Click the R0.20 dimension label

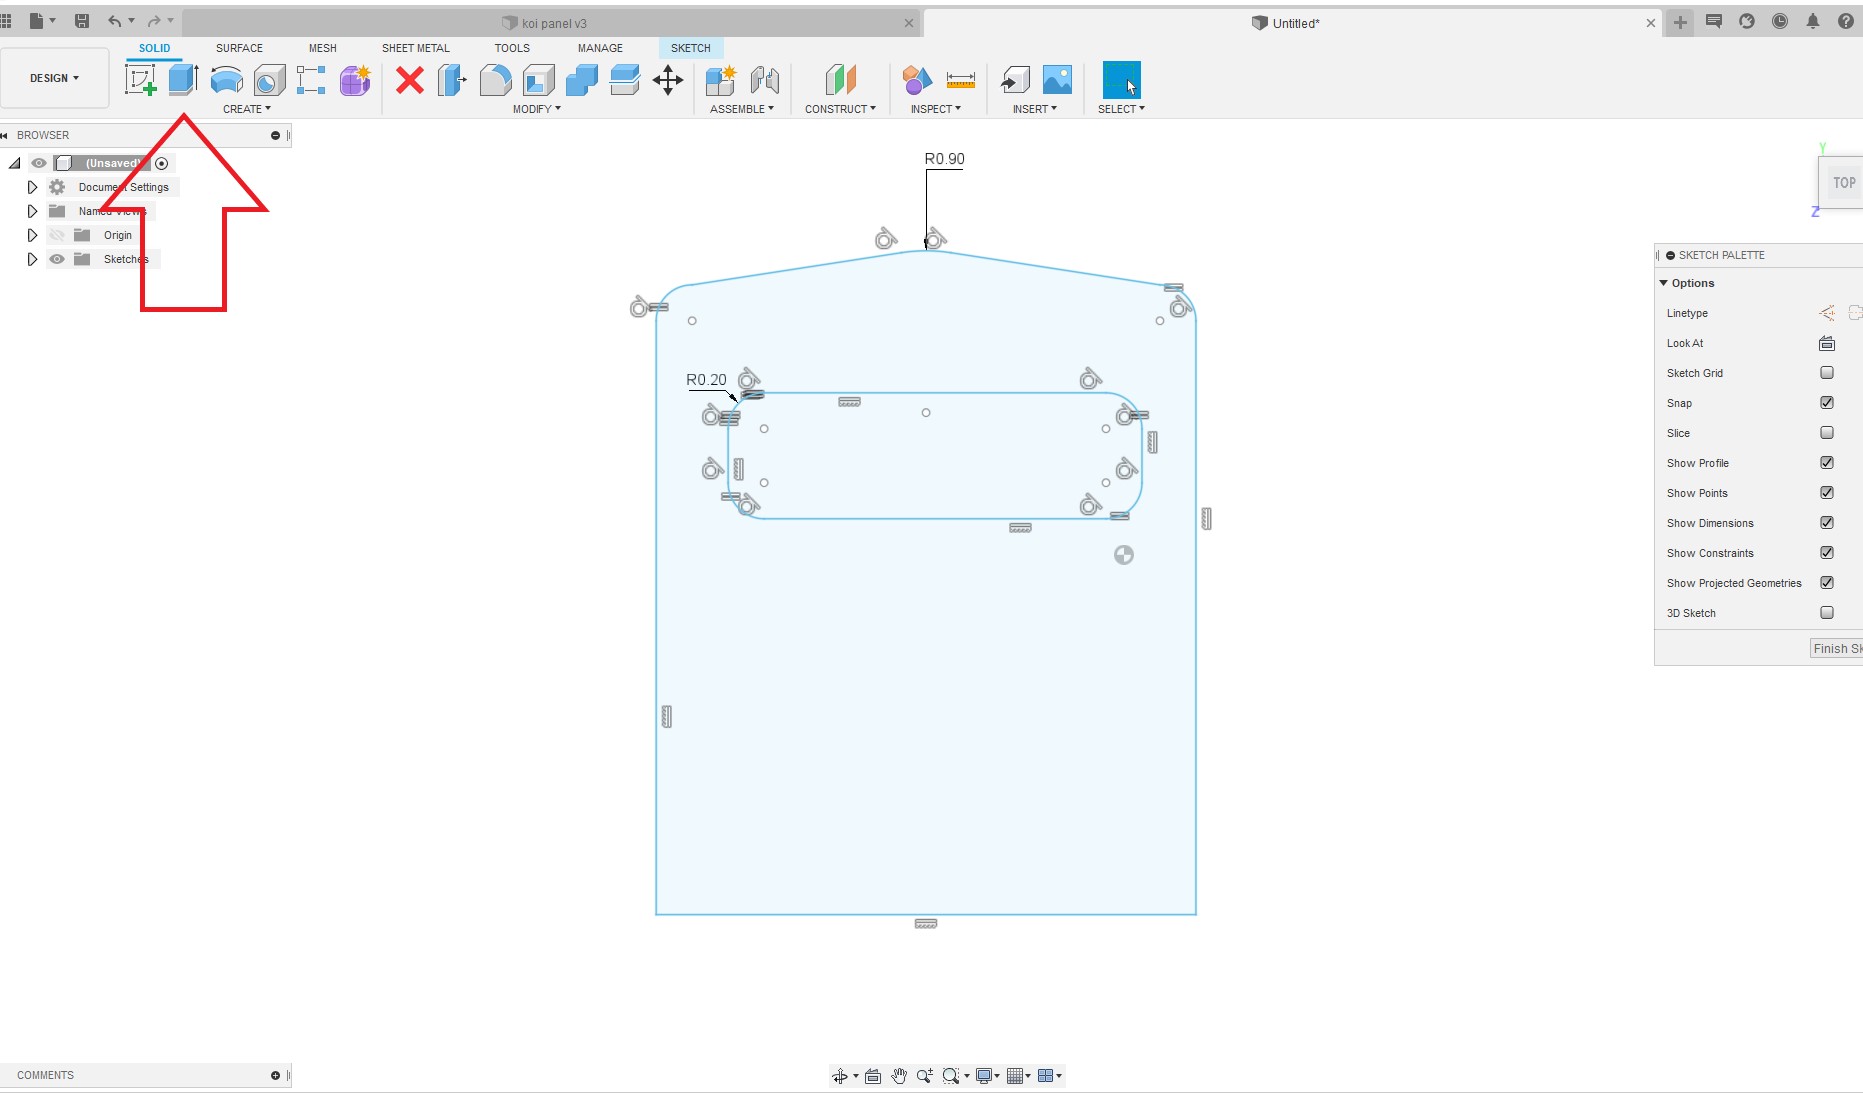pyautogui.click(x=706, y=380)
